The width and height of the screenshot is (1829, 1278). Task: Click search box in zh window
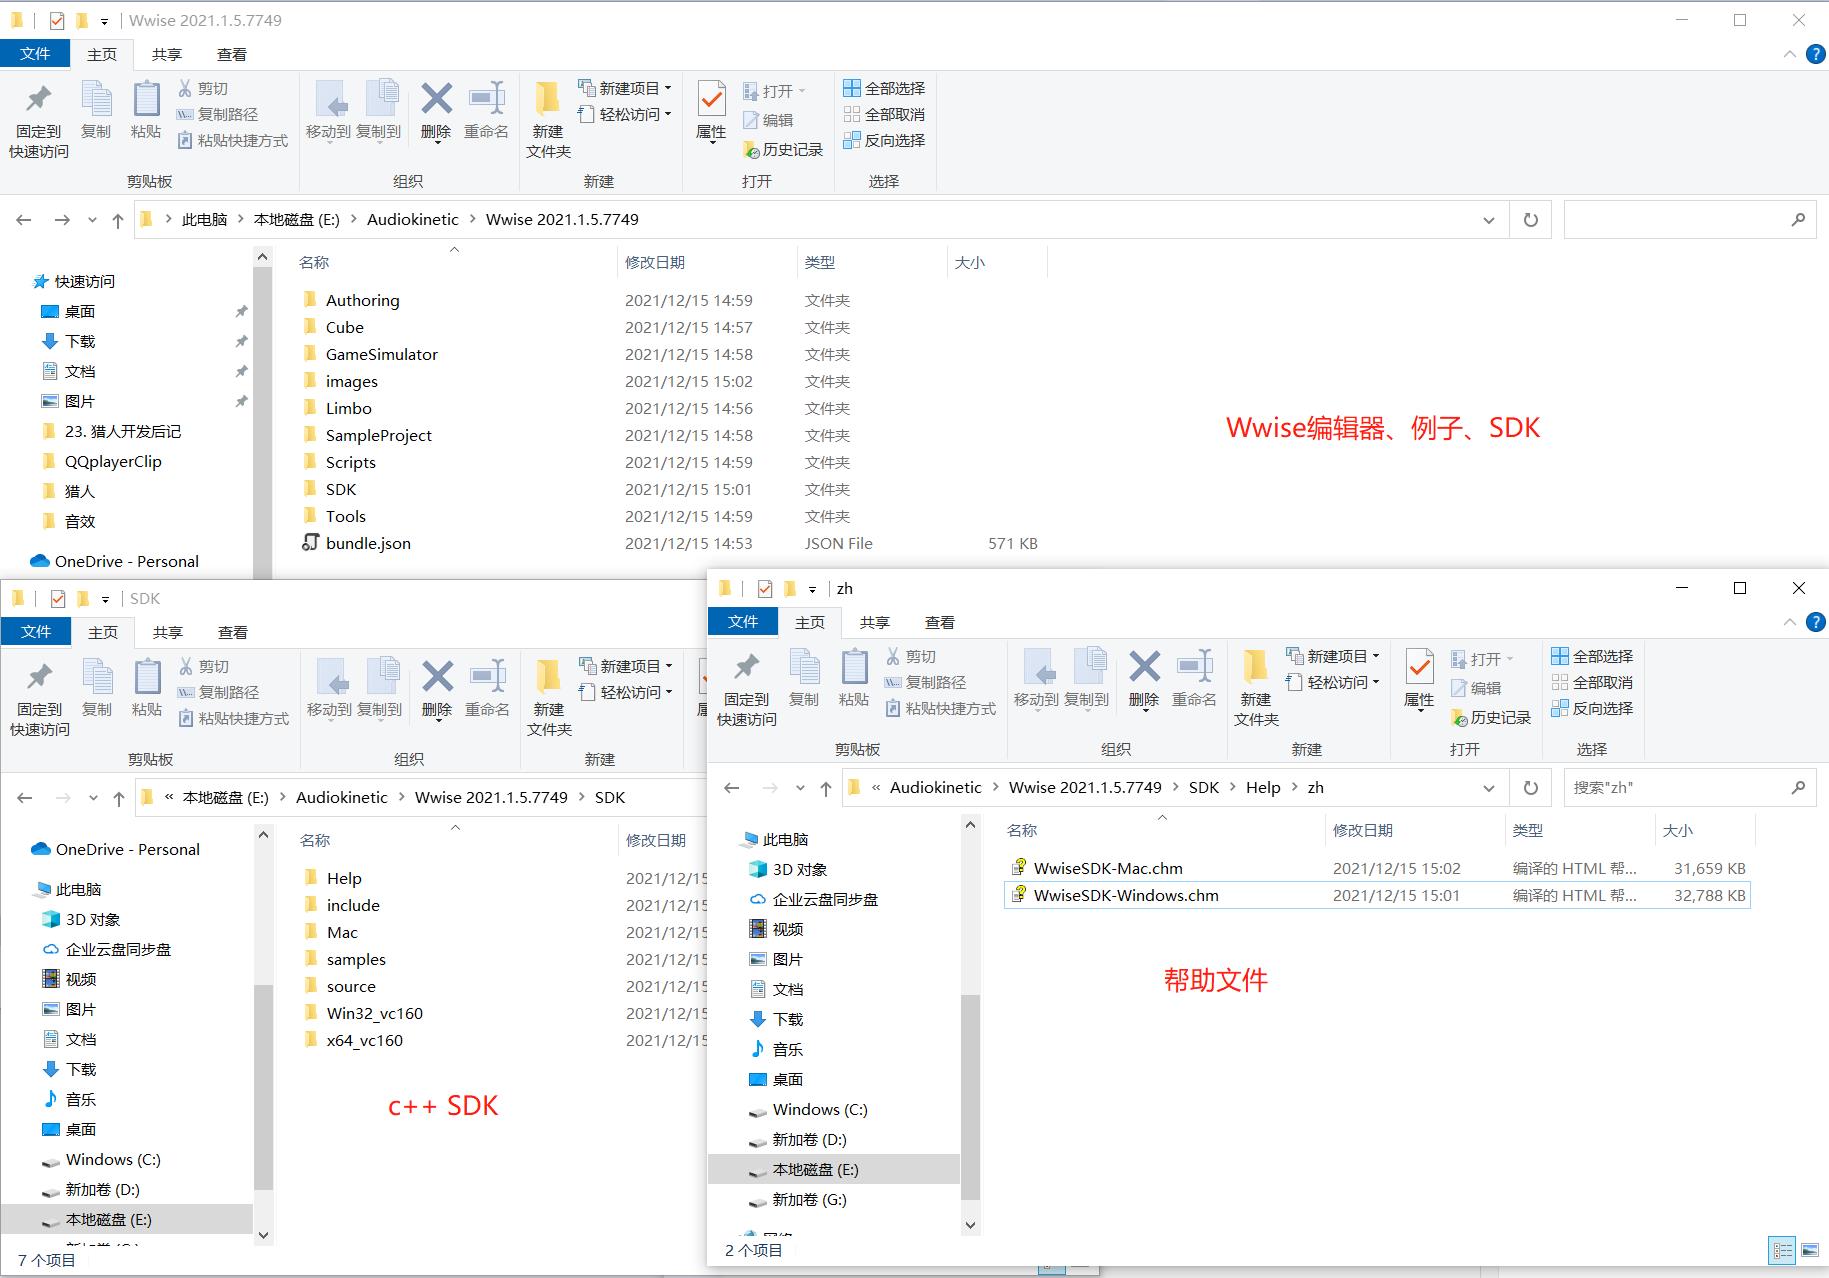pos(1690,788)
